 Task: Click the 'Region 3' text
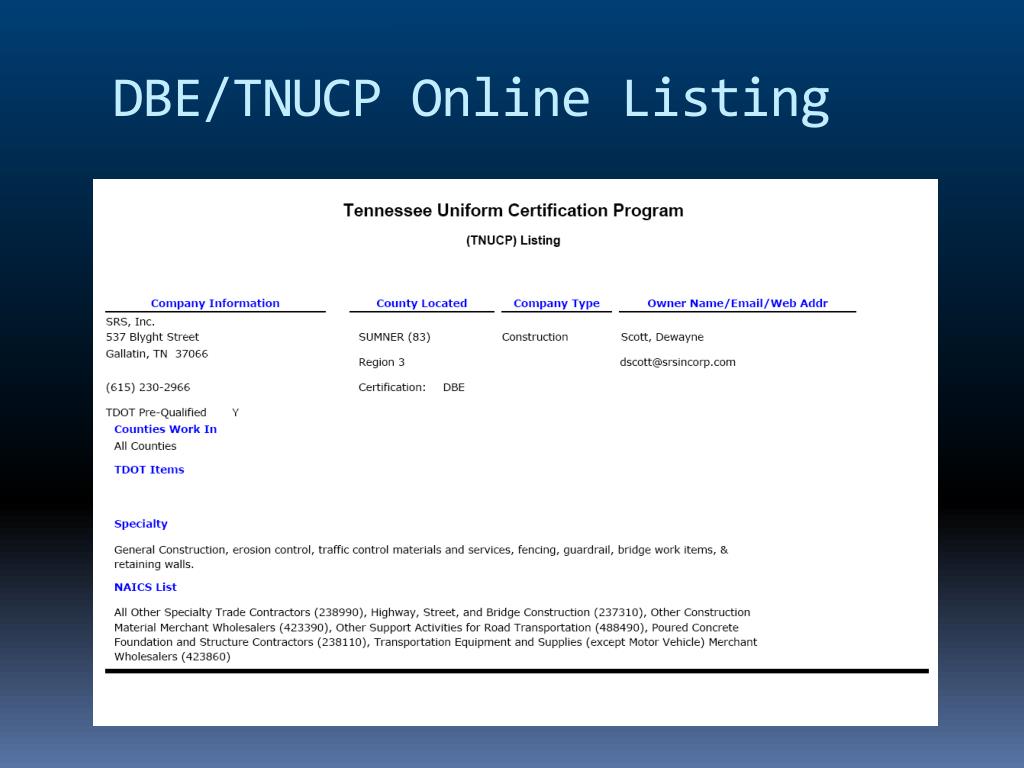(x=381, y=362)
